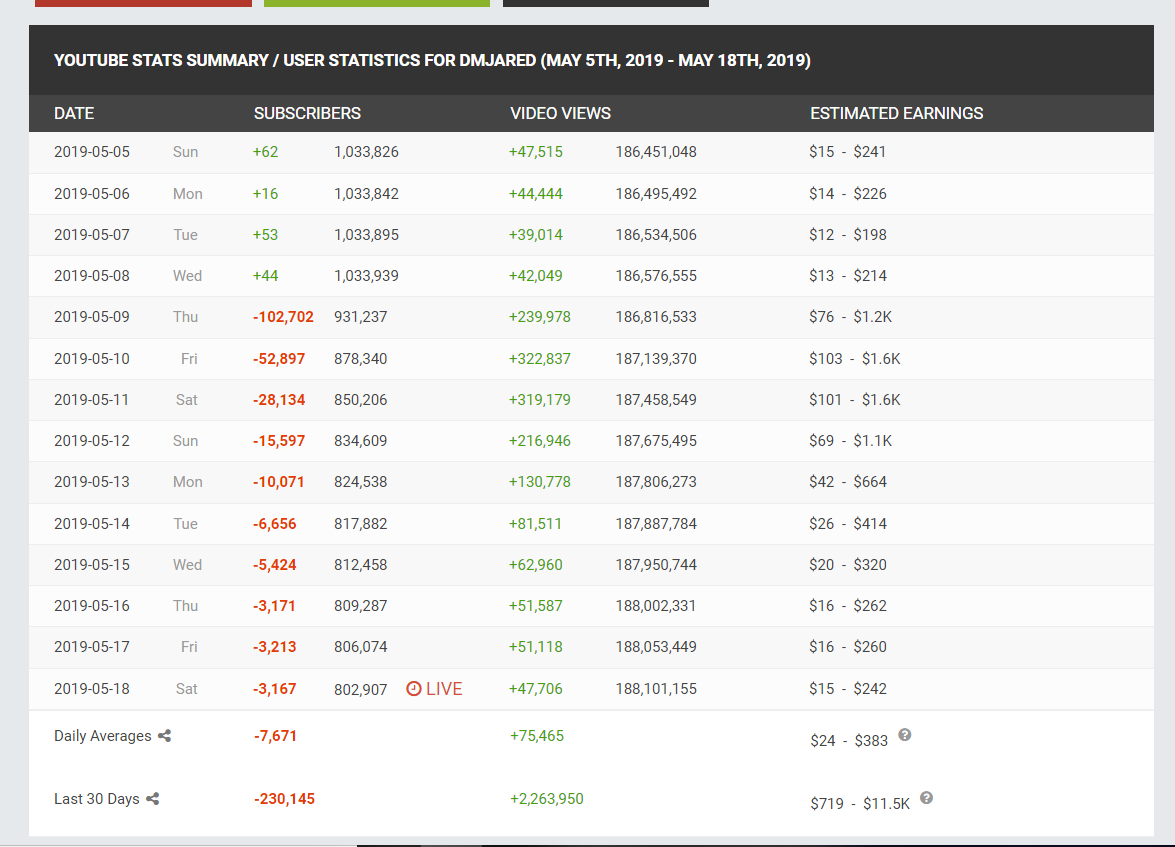Select the date 2019-05-11
Screen dimensions: 1175x847
(x=91, y=400)
